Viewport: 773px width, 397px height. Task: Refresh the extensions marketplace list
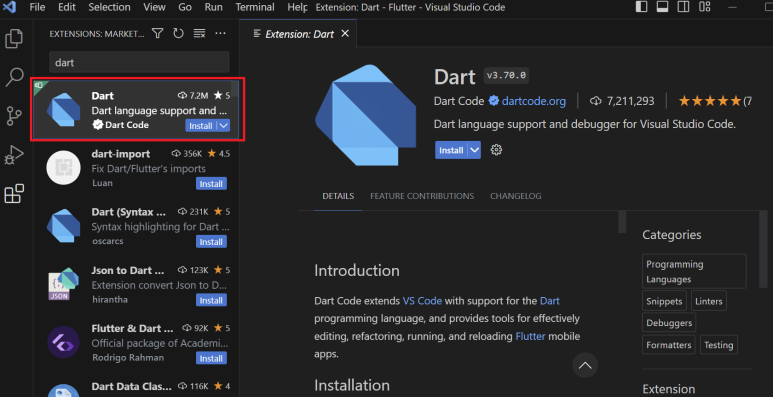tap(178, 34)
